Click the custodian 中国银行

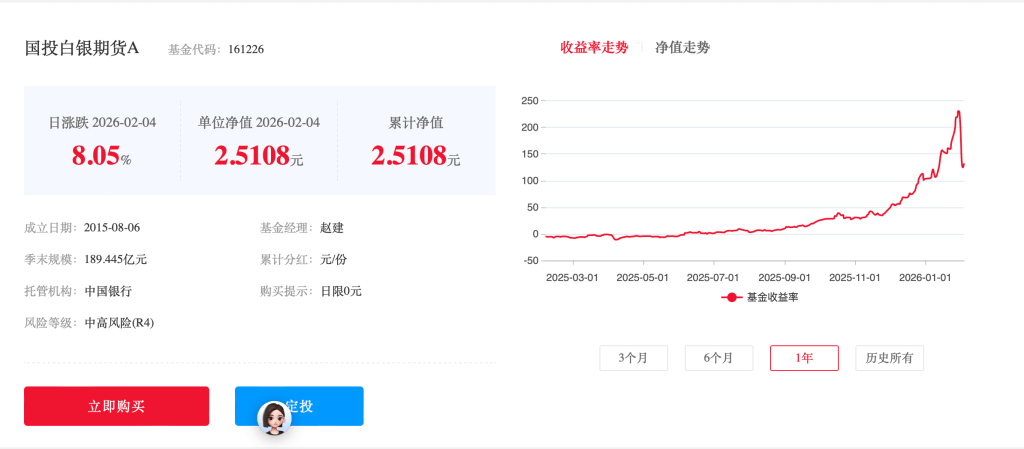point(108,291)
